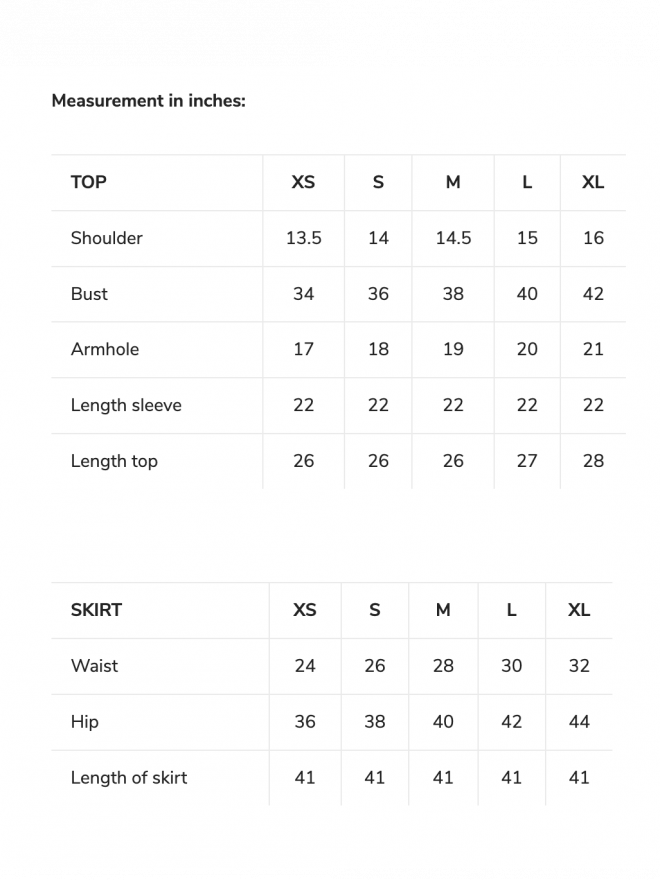Click the M column header in SKIRT table
660x880 pixels.
(443, 610)
